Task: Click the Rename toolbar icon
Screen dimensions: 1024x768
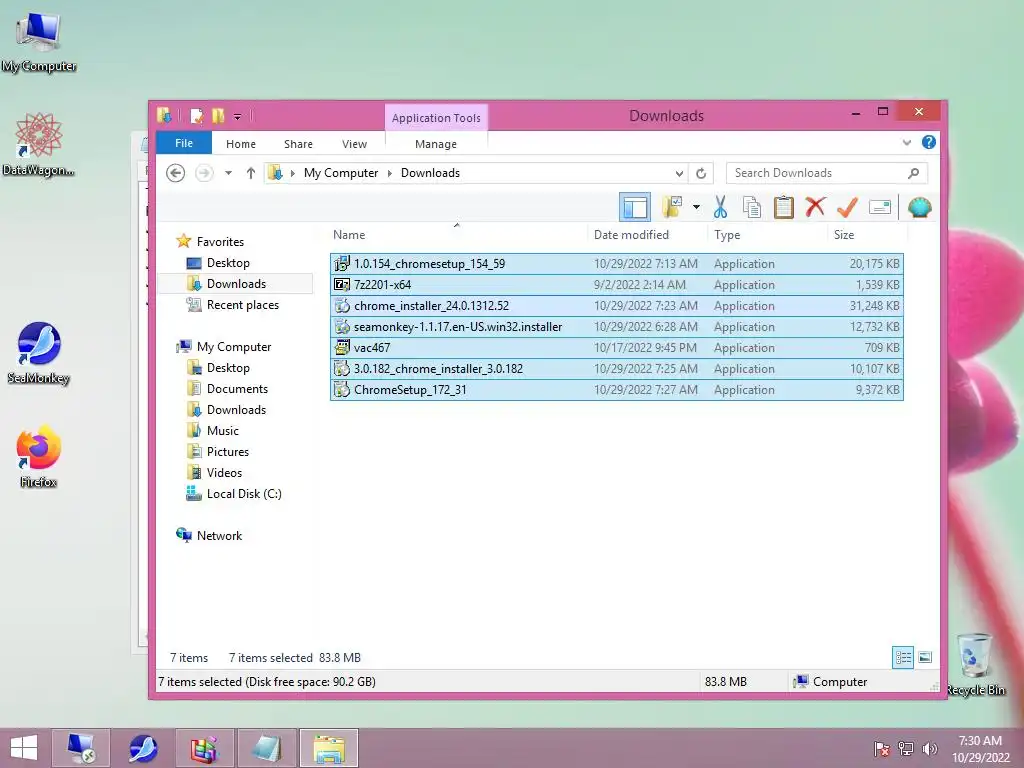Action: point(880,208)
